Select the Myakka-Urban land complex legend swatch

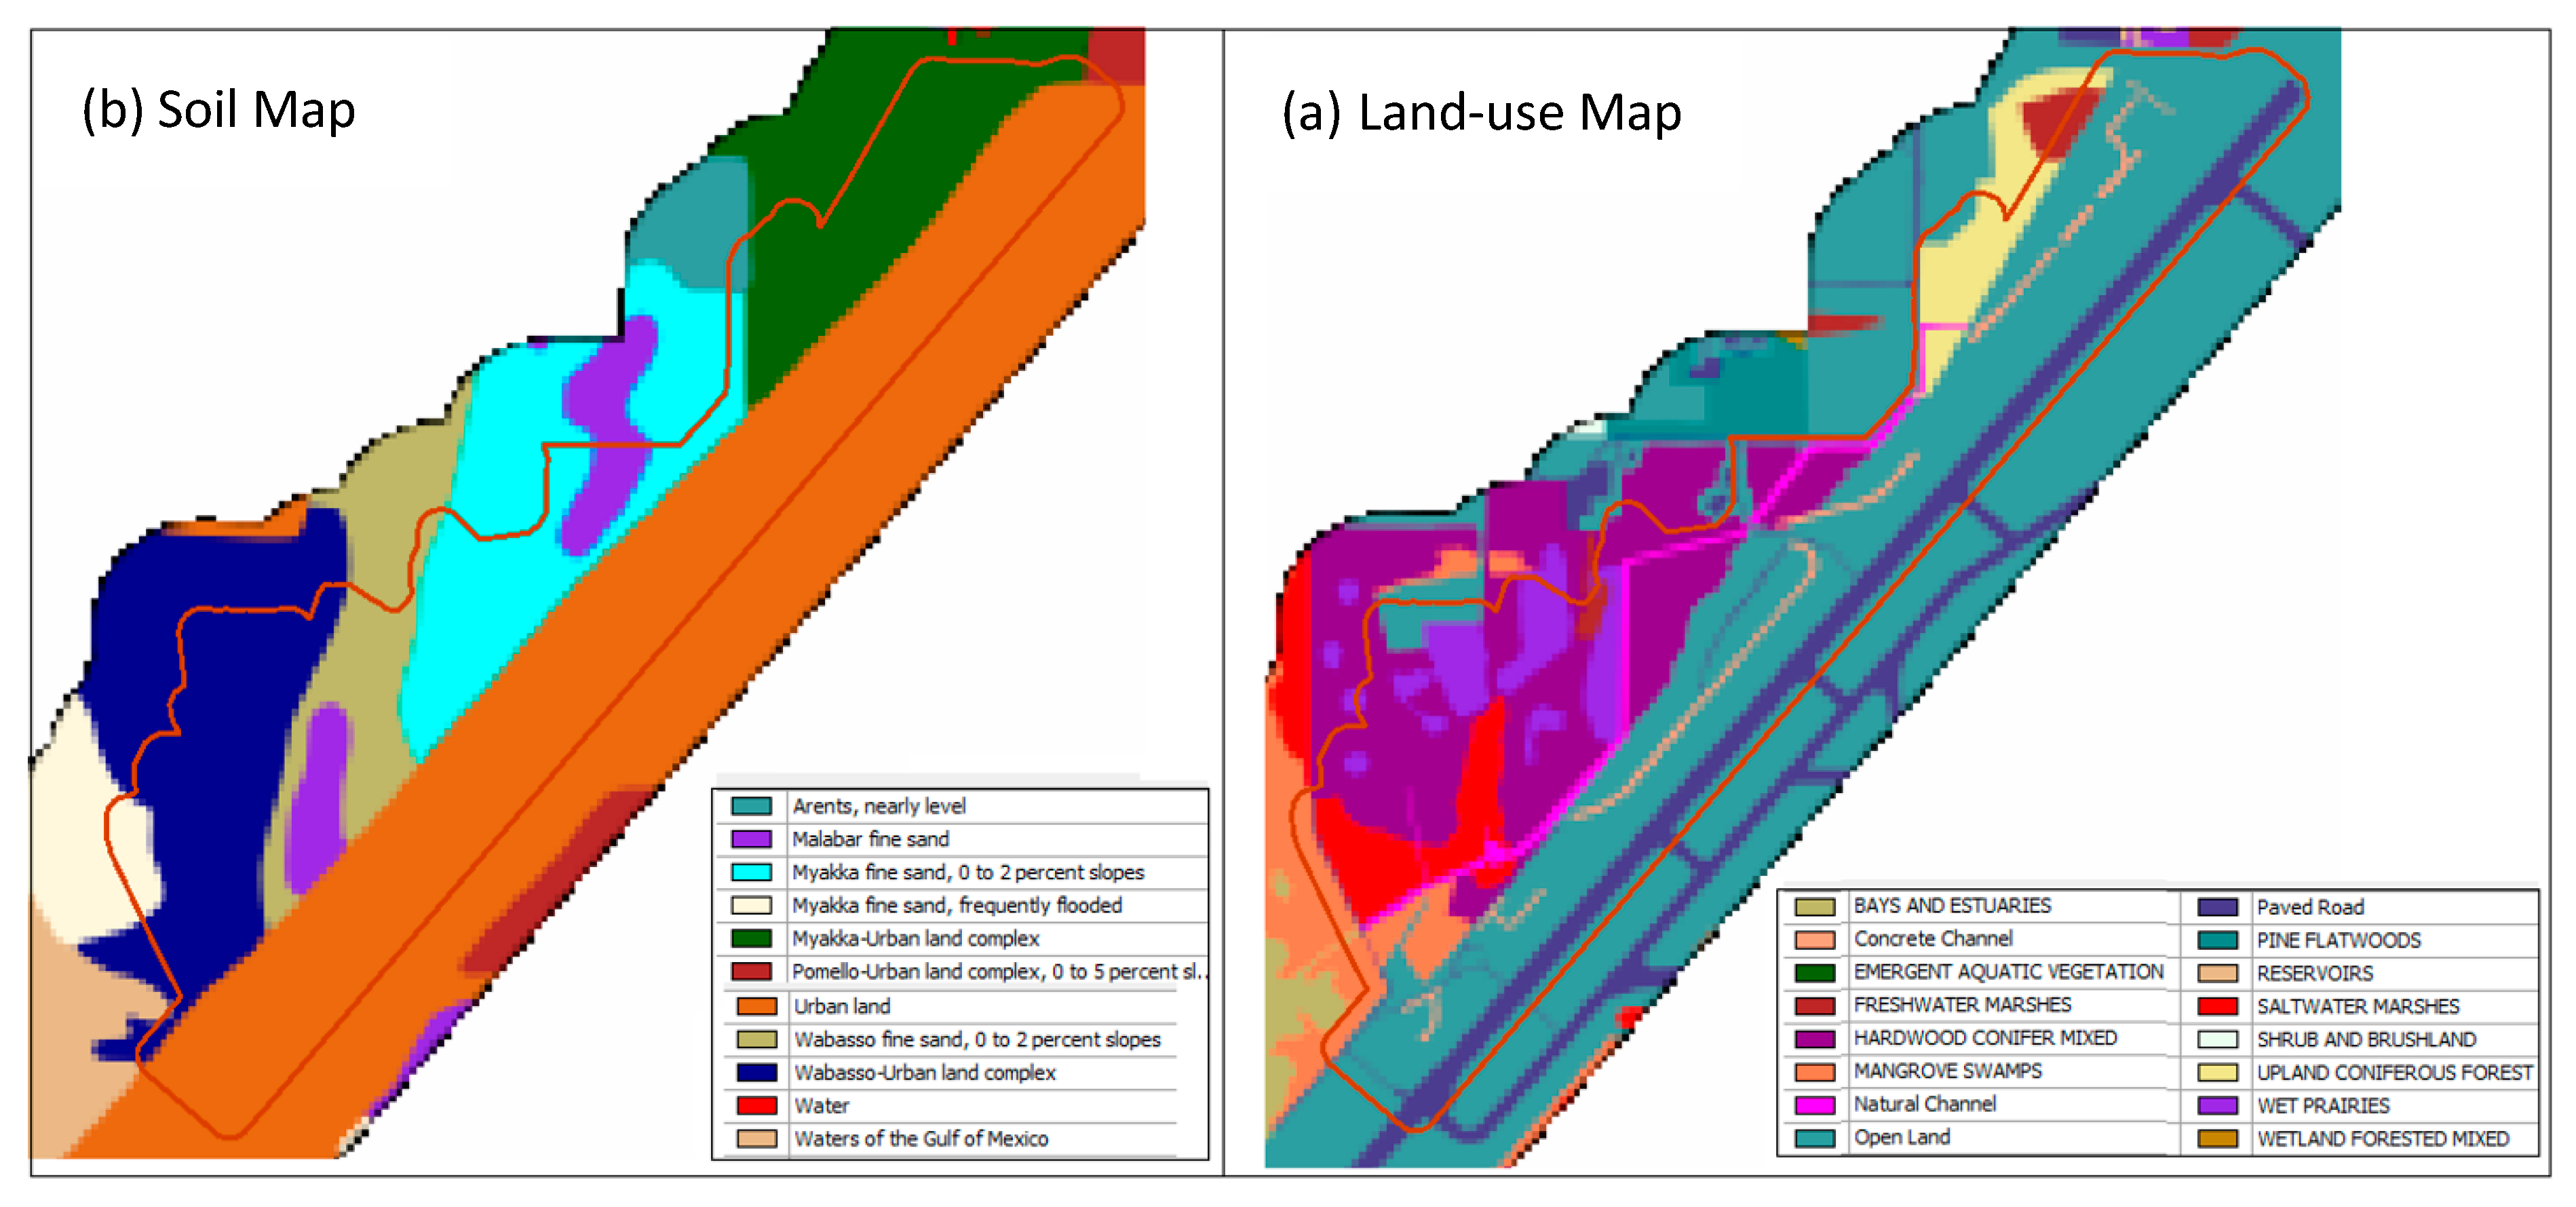pyautogui.click(x=751, y=938)
